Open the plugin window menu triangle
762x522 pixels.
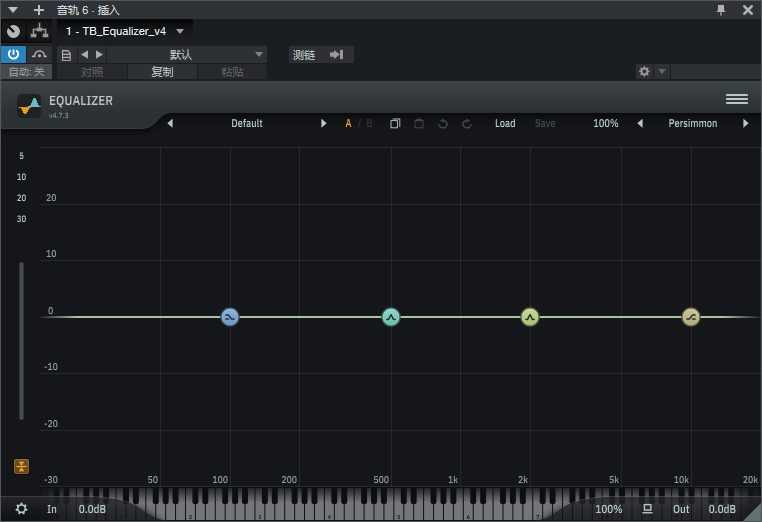[x=13, y=10]
